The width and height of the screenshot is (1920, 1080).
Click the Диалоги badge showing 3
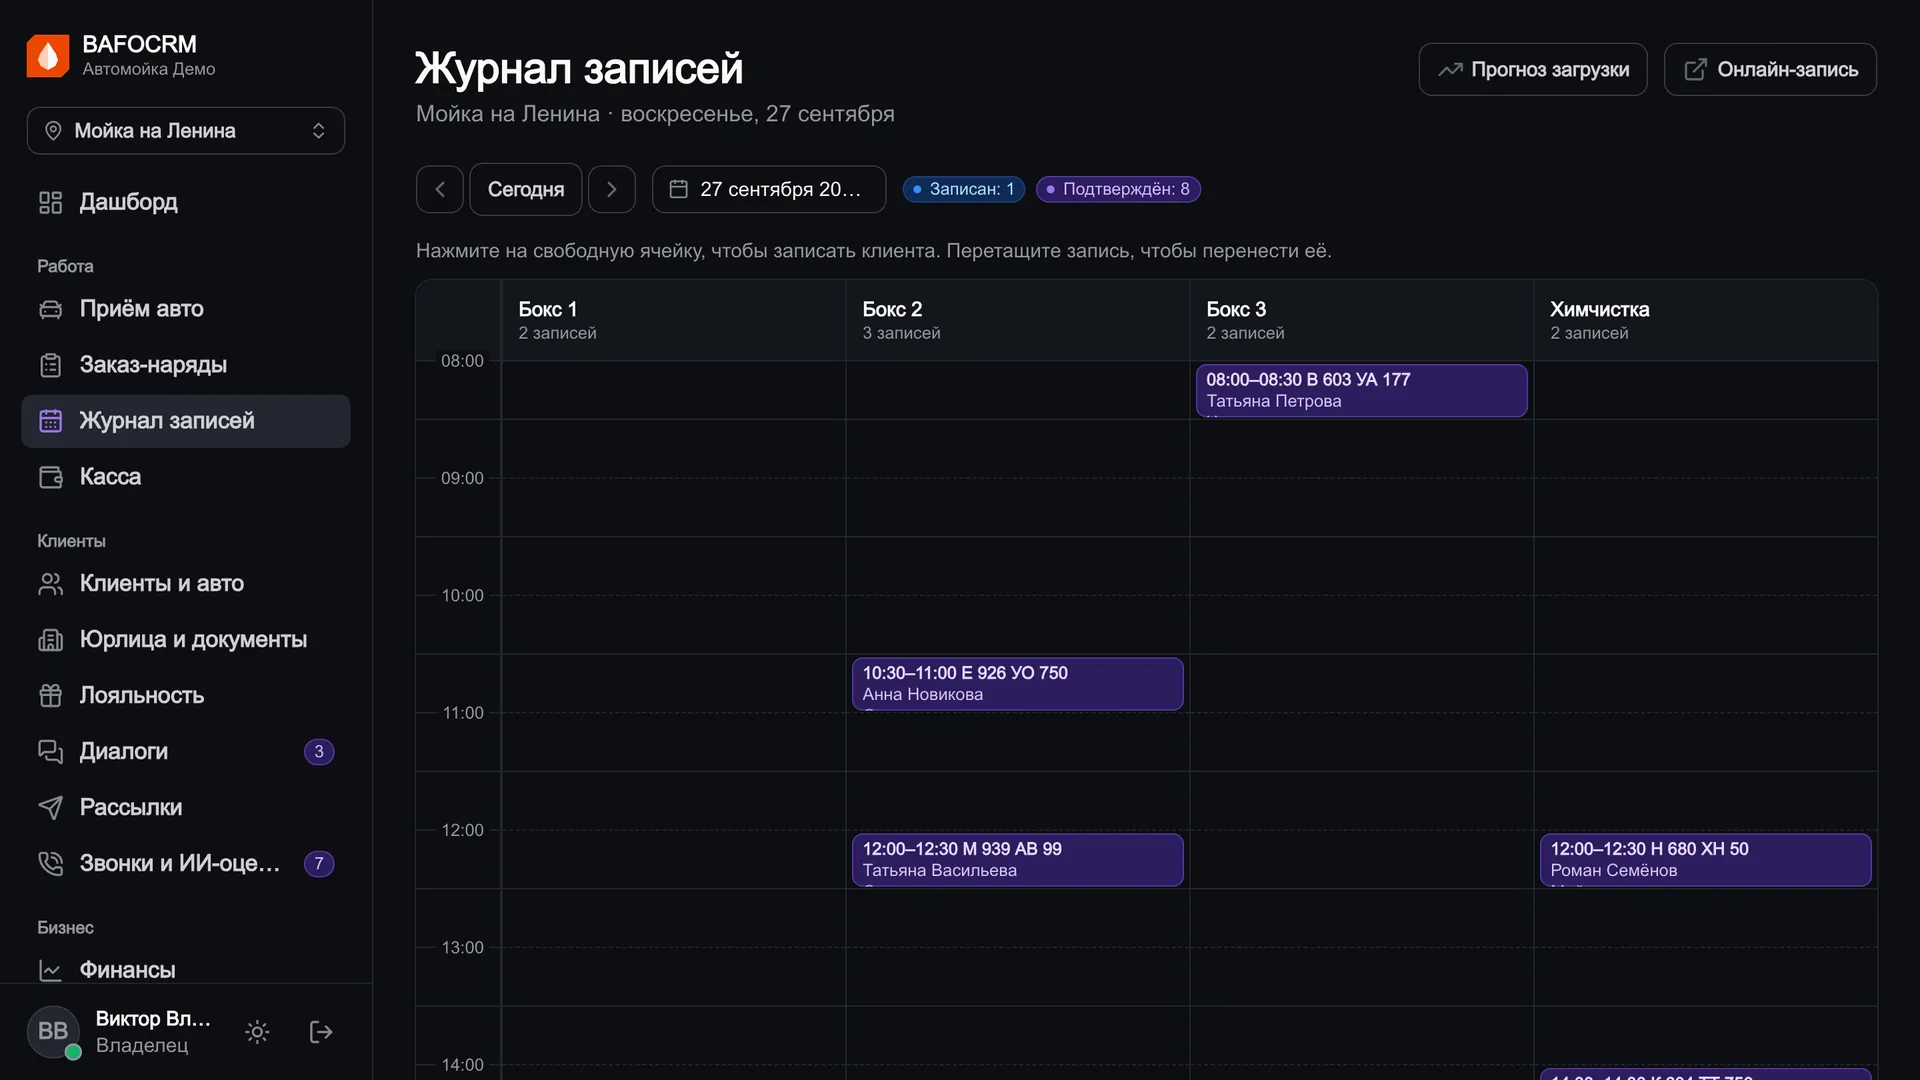coord(319,752)
